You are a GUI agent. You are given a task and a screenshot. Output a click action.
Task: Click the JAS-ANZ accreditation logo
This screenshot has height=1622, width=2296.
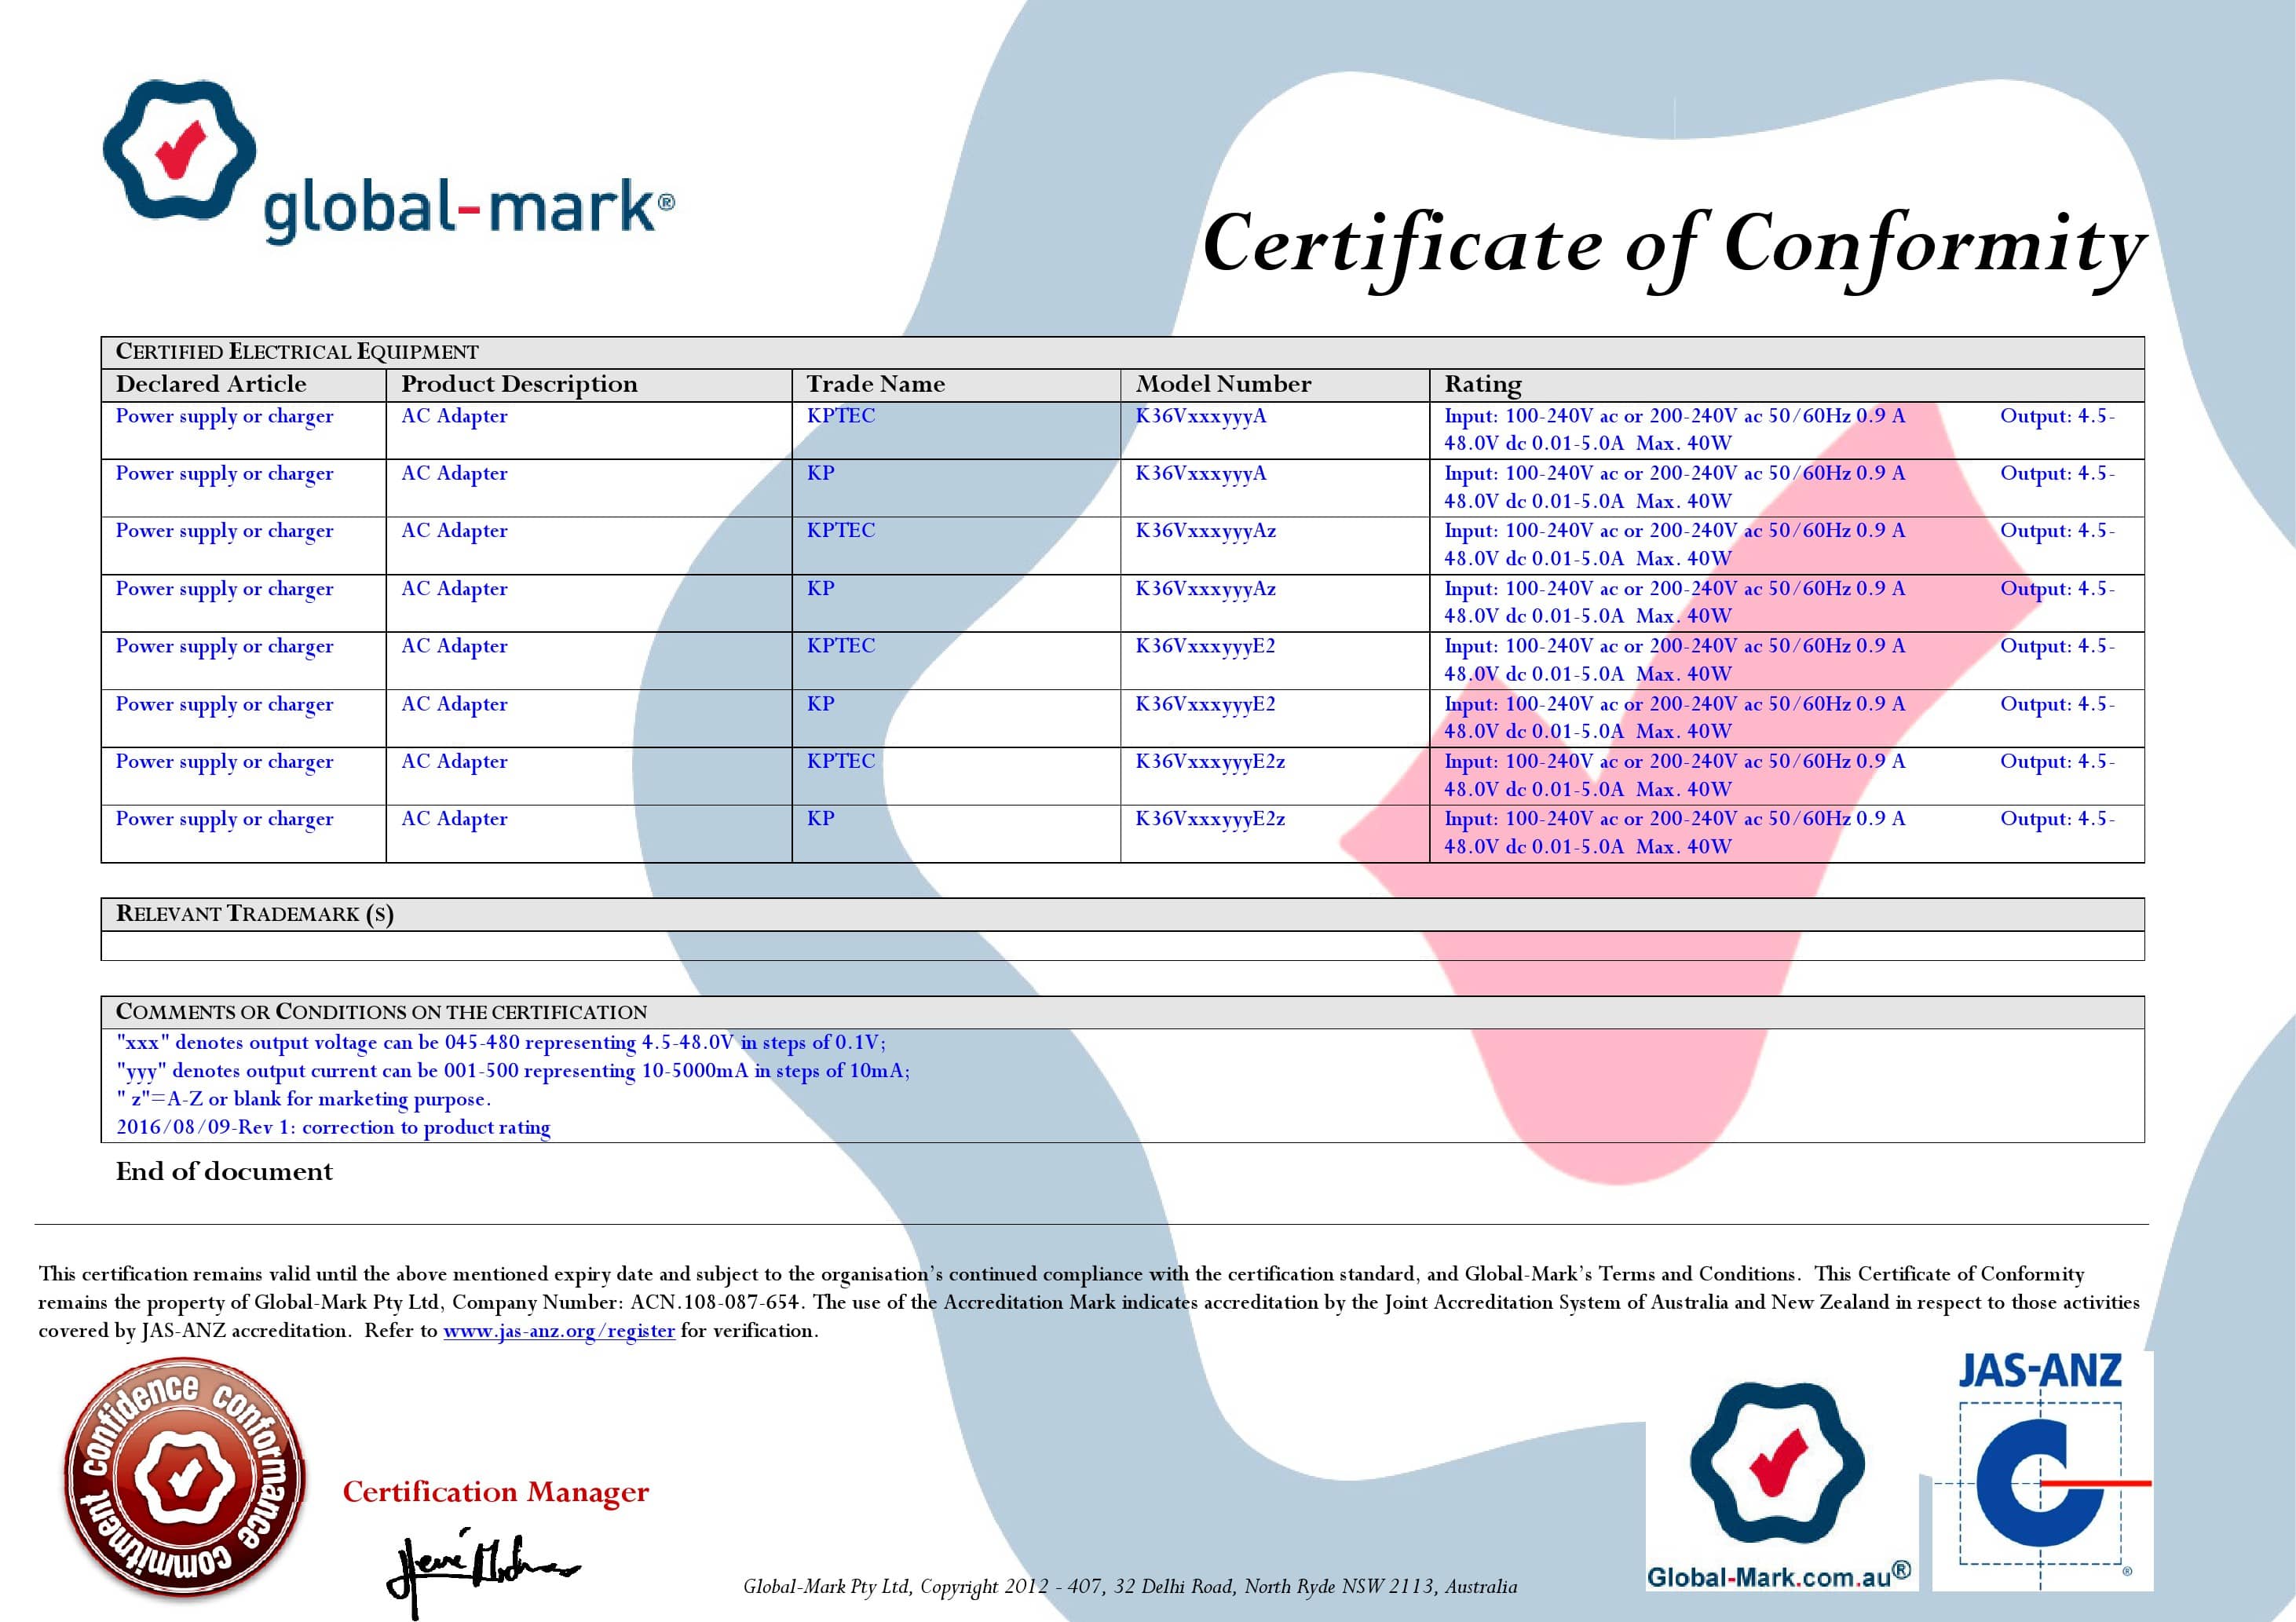(2041, 1473)
